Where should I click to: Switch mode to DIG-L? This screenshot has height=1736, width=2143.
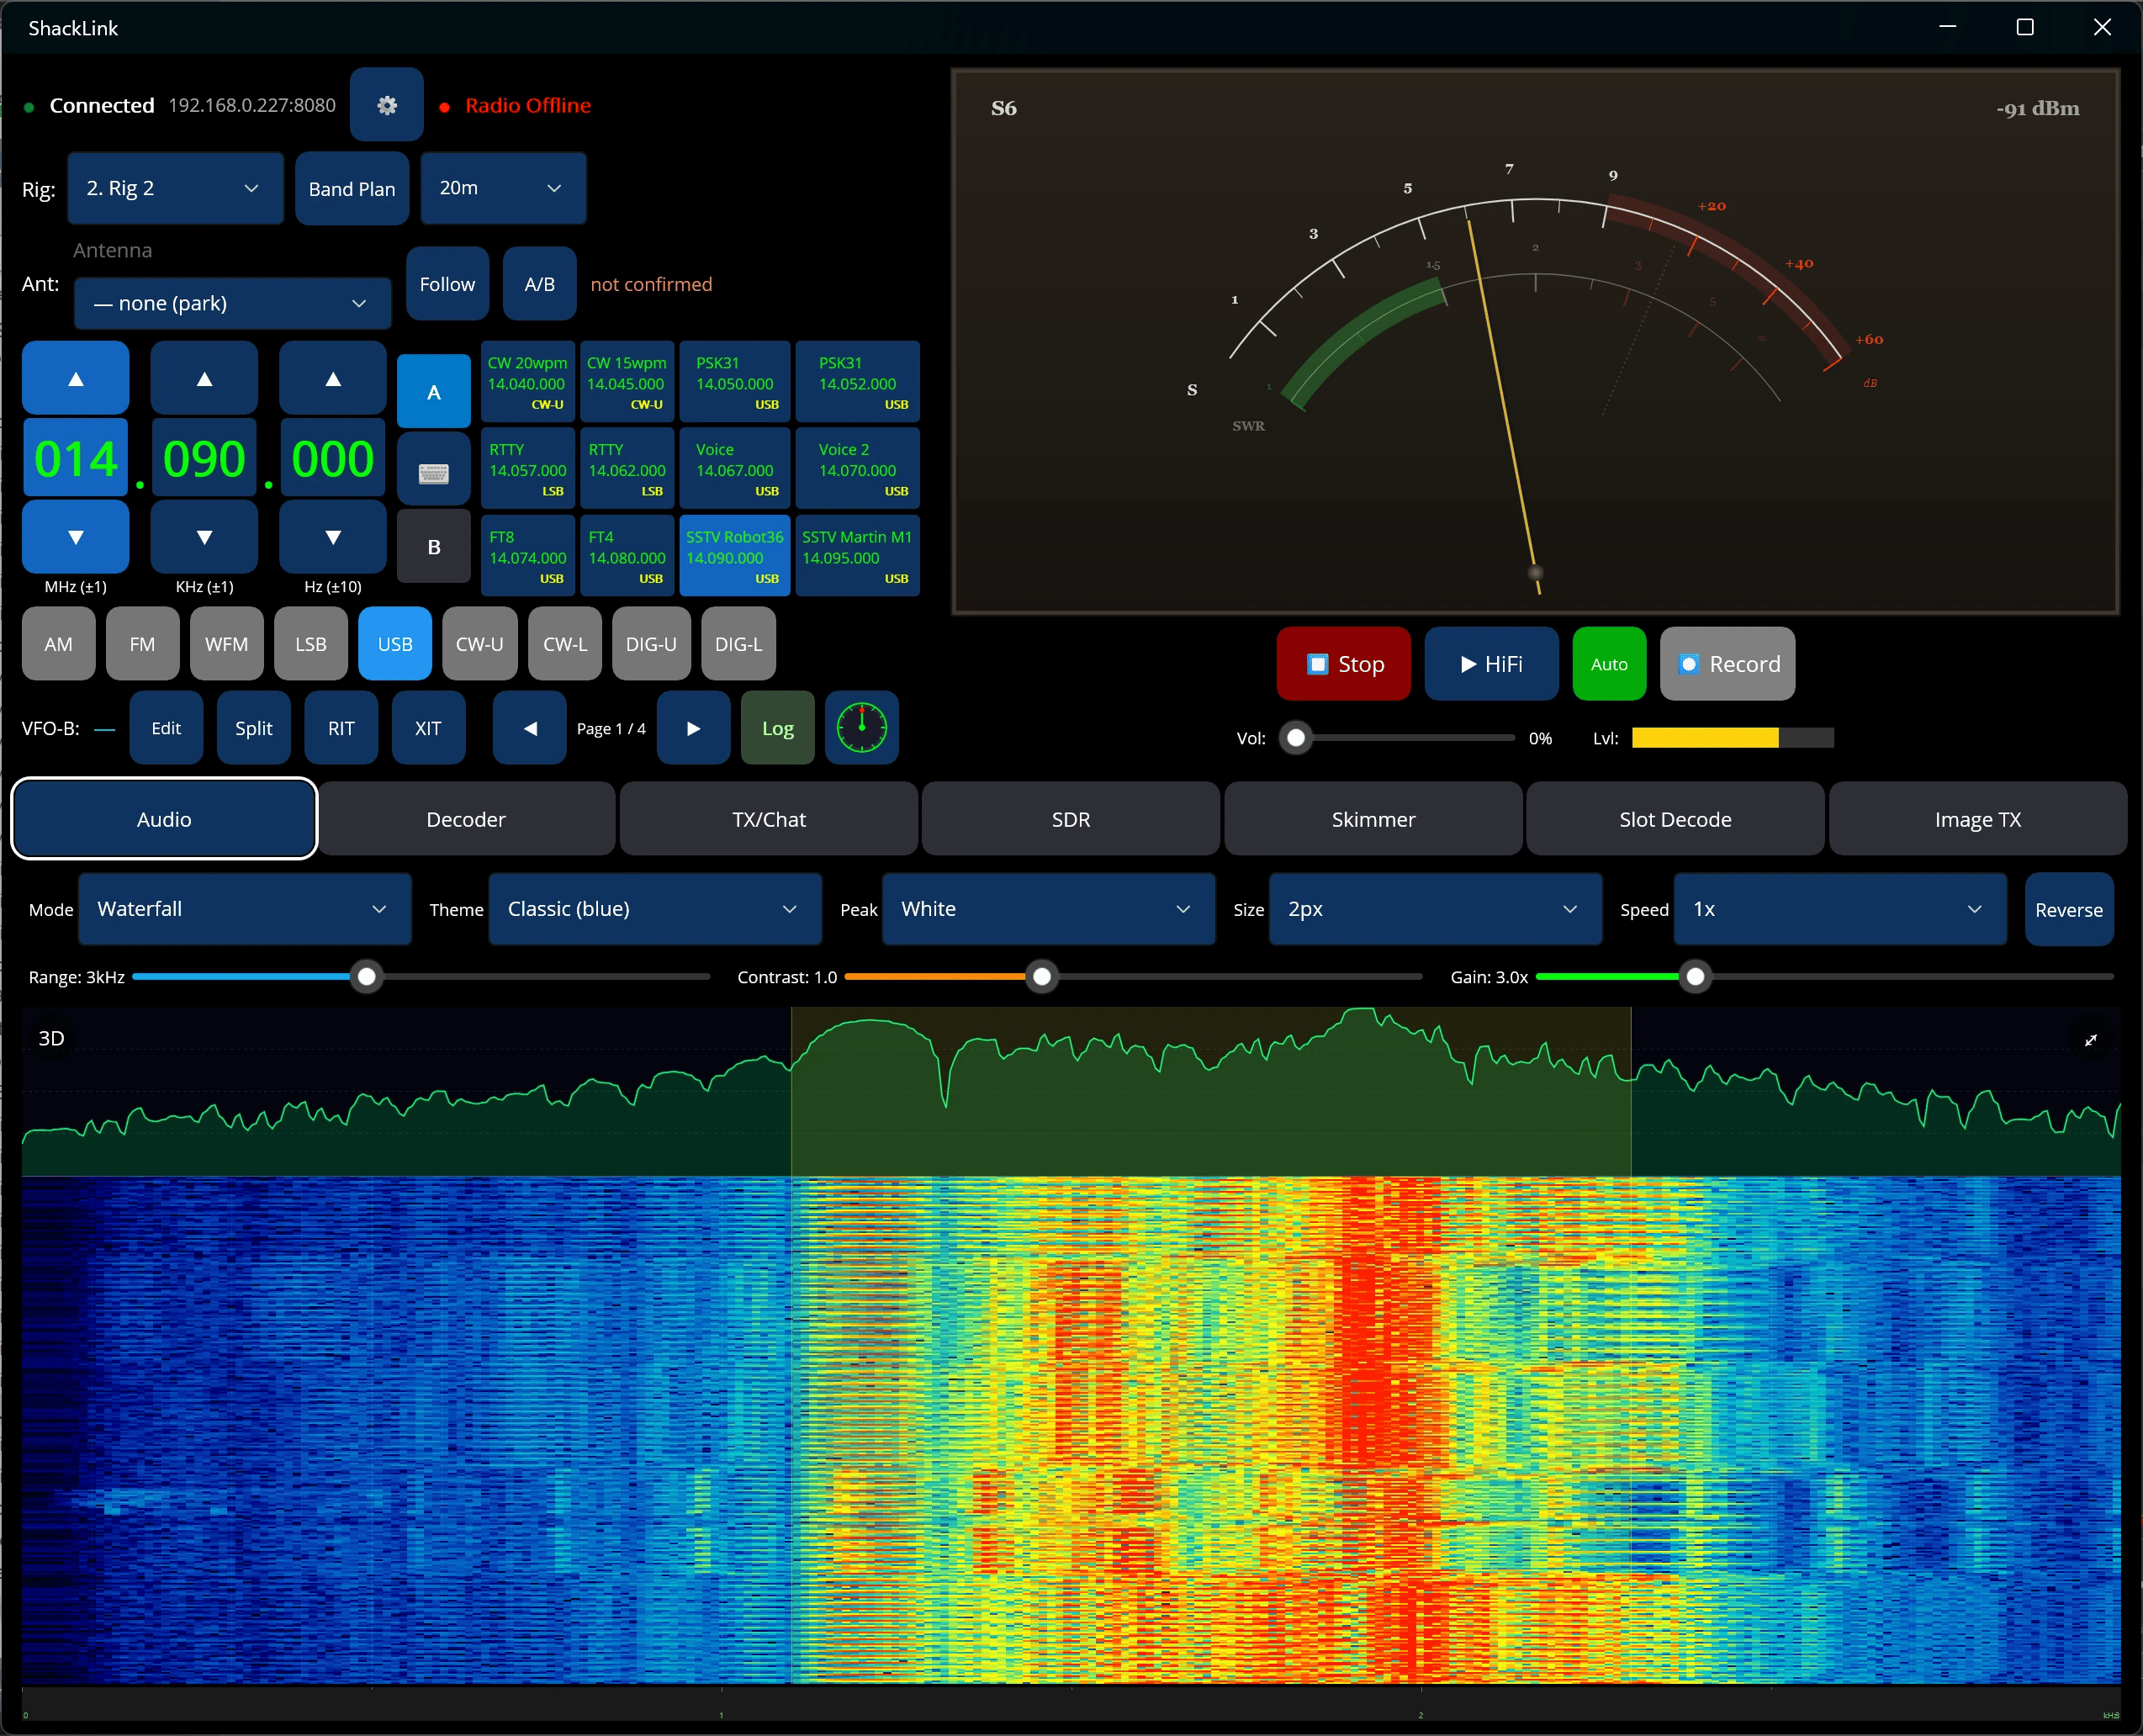739,644
